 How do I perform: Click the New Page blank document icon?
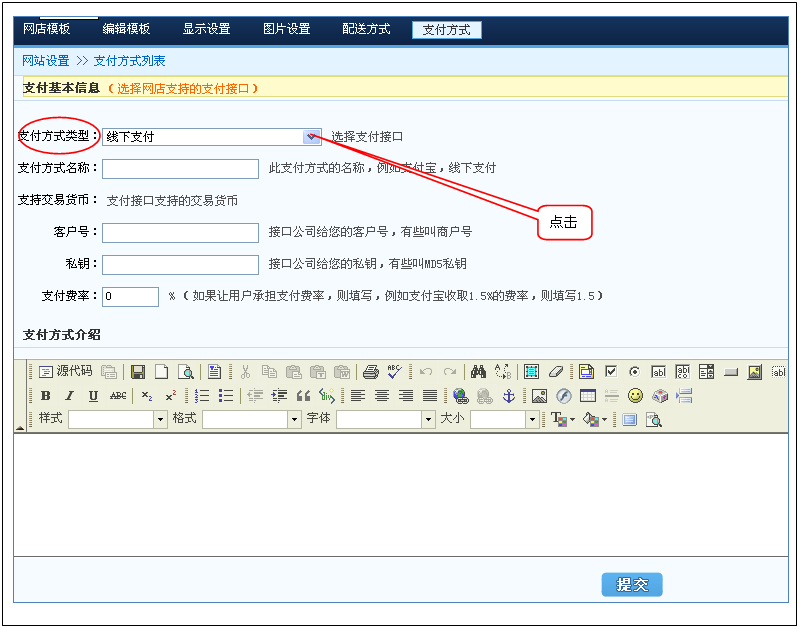[x=162, y=372]
